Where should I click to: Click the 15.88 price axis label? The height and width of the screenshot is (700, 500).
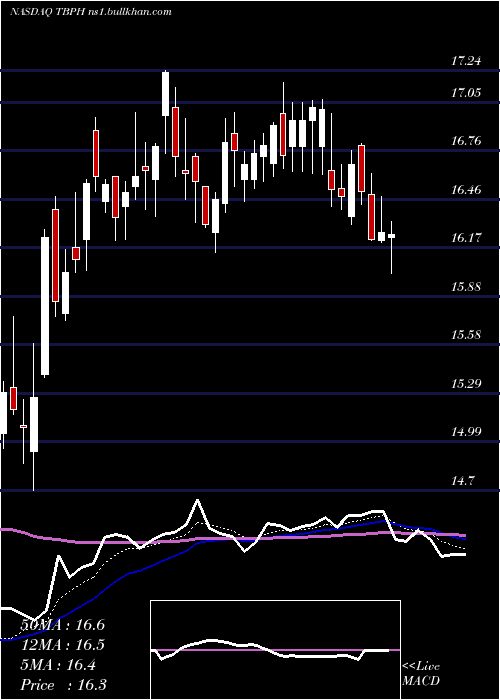point(466,287)
